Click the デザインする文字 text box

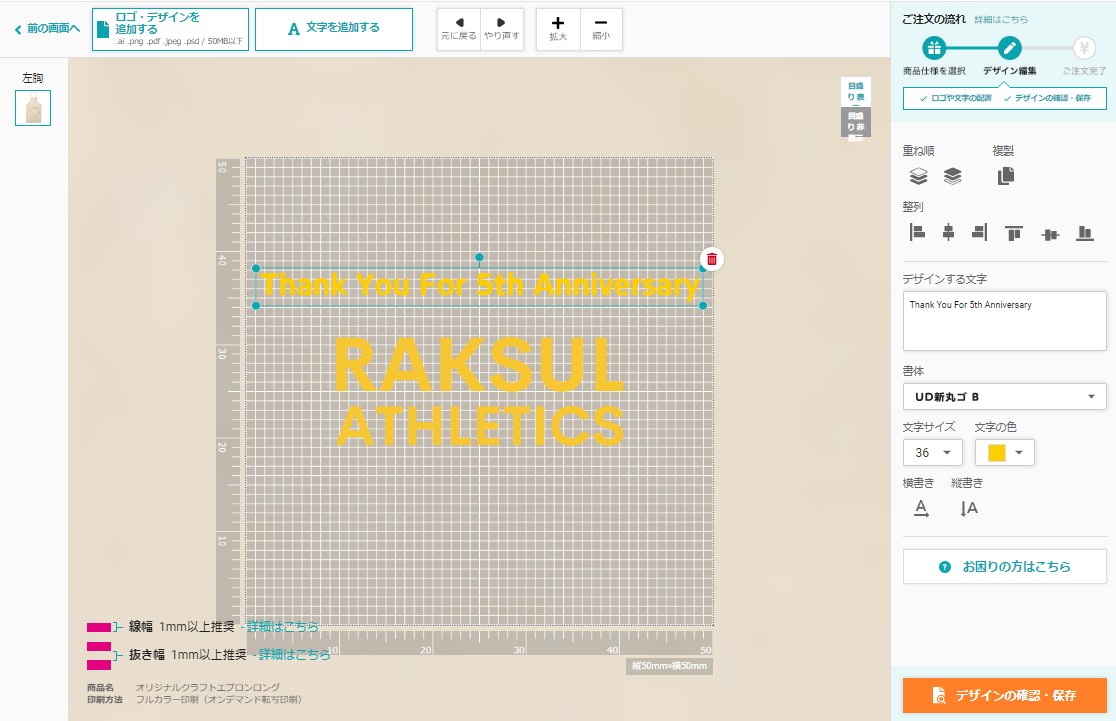[x=1004, y=320]
